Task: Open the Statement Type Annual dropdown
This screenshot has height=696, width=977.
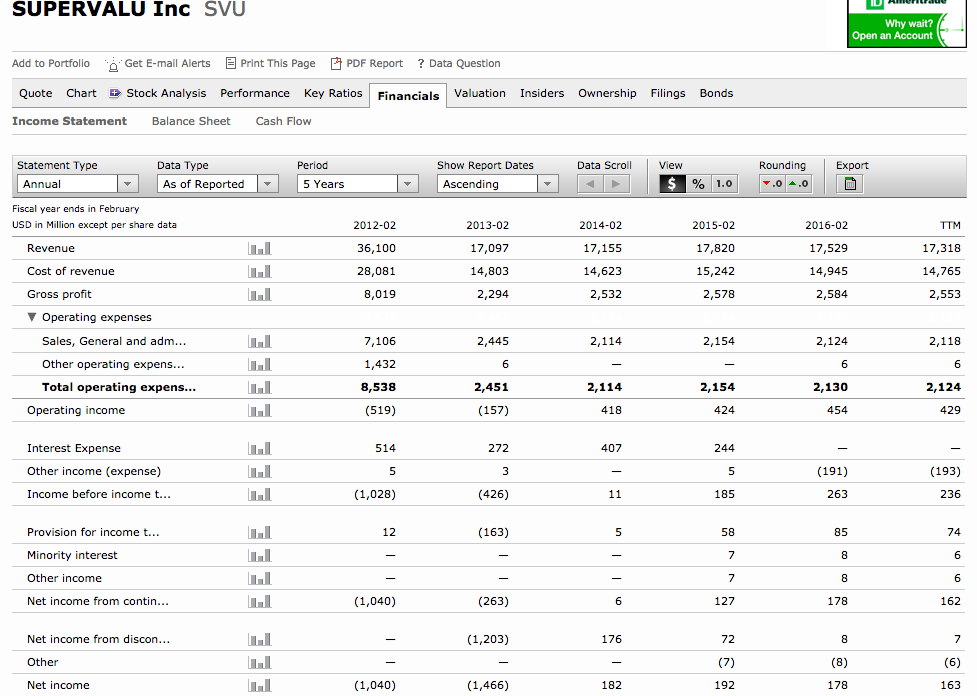Action: pos(77,184)
